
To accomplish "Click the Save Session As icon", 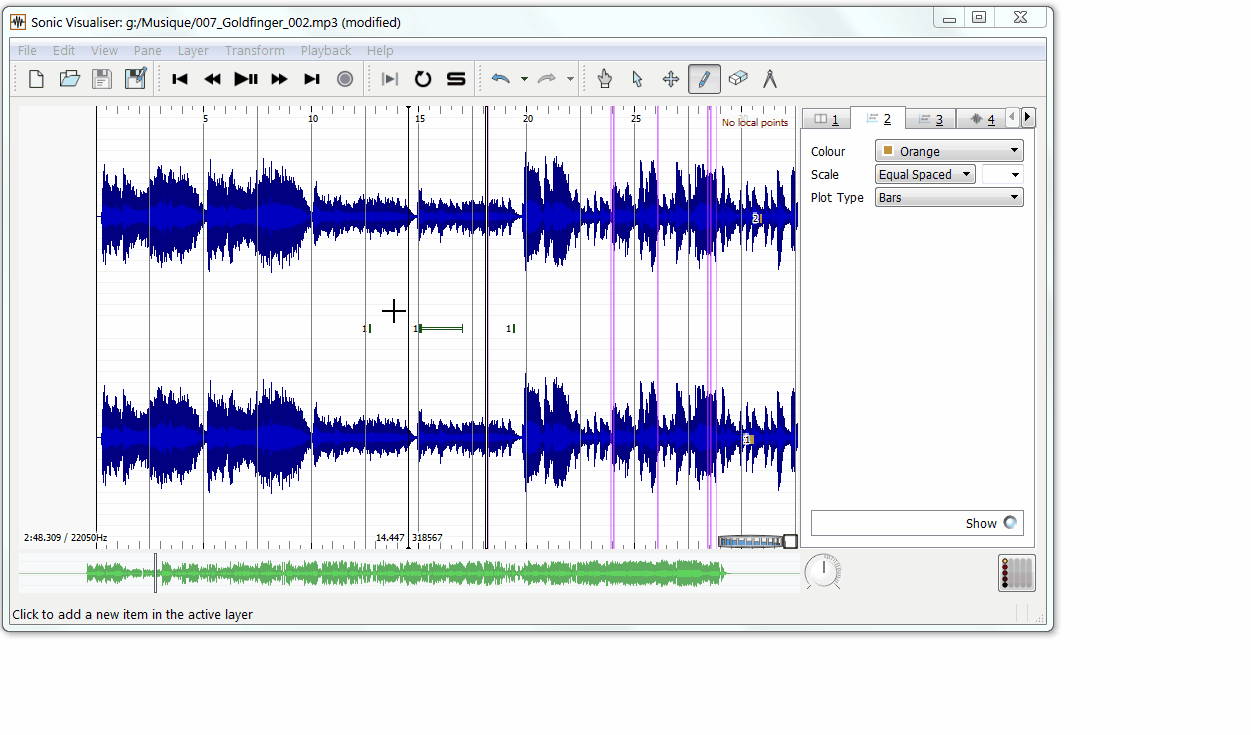I will point(135,79).
